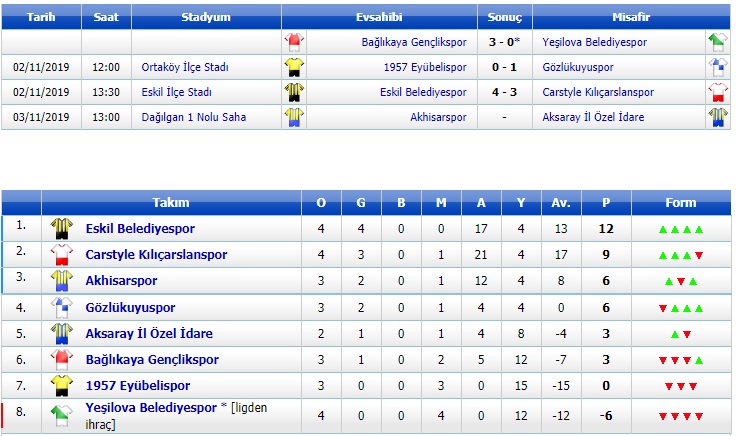
Task: Open Bağlıkaya Gençlikspor in standings table
Action: (152, 360)
